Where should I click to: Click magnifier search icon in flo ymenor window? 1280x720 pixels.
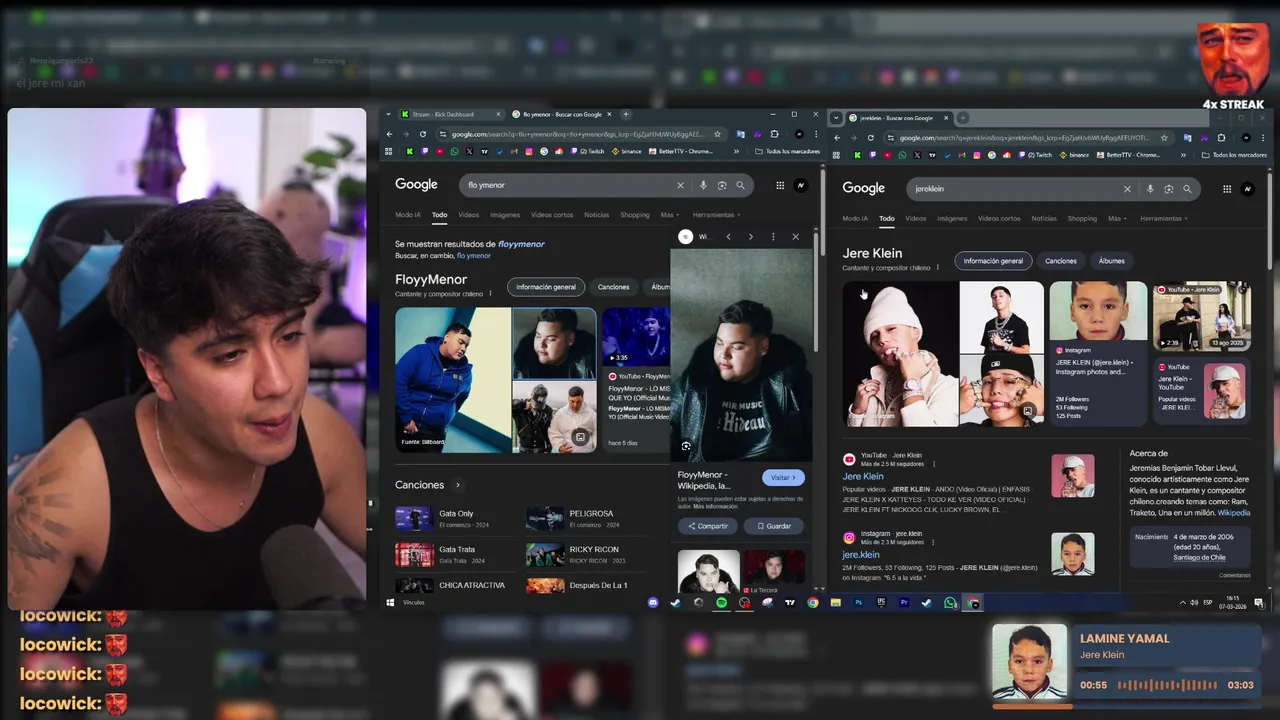[740, 185]
